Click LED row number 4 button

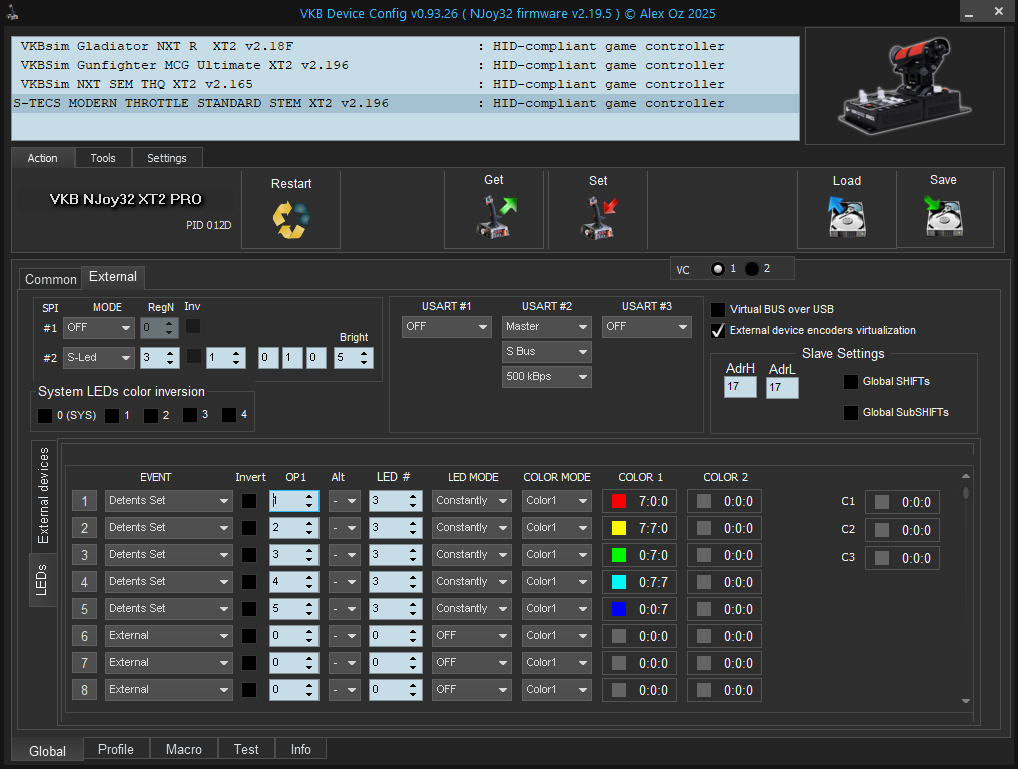click(84, 582)
